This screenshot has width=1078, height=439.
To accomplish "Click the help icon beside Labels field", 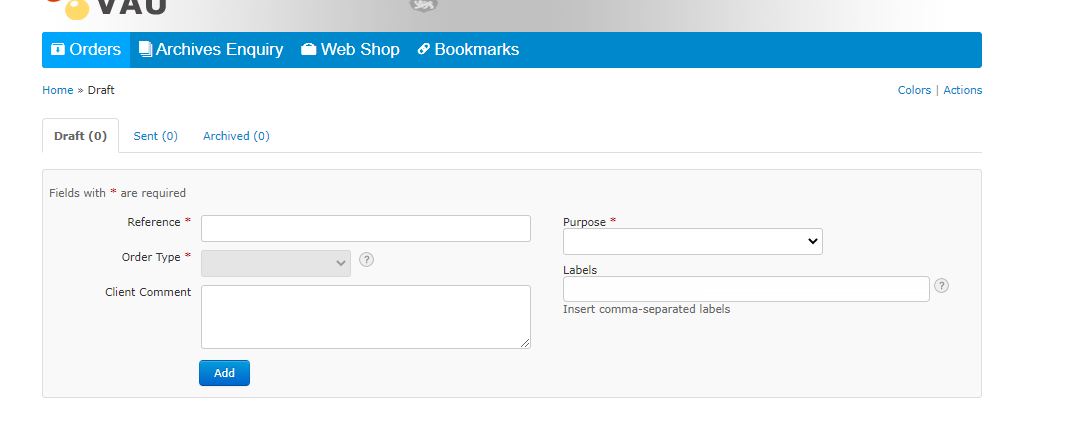I will 941,286.
